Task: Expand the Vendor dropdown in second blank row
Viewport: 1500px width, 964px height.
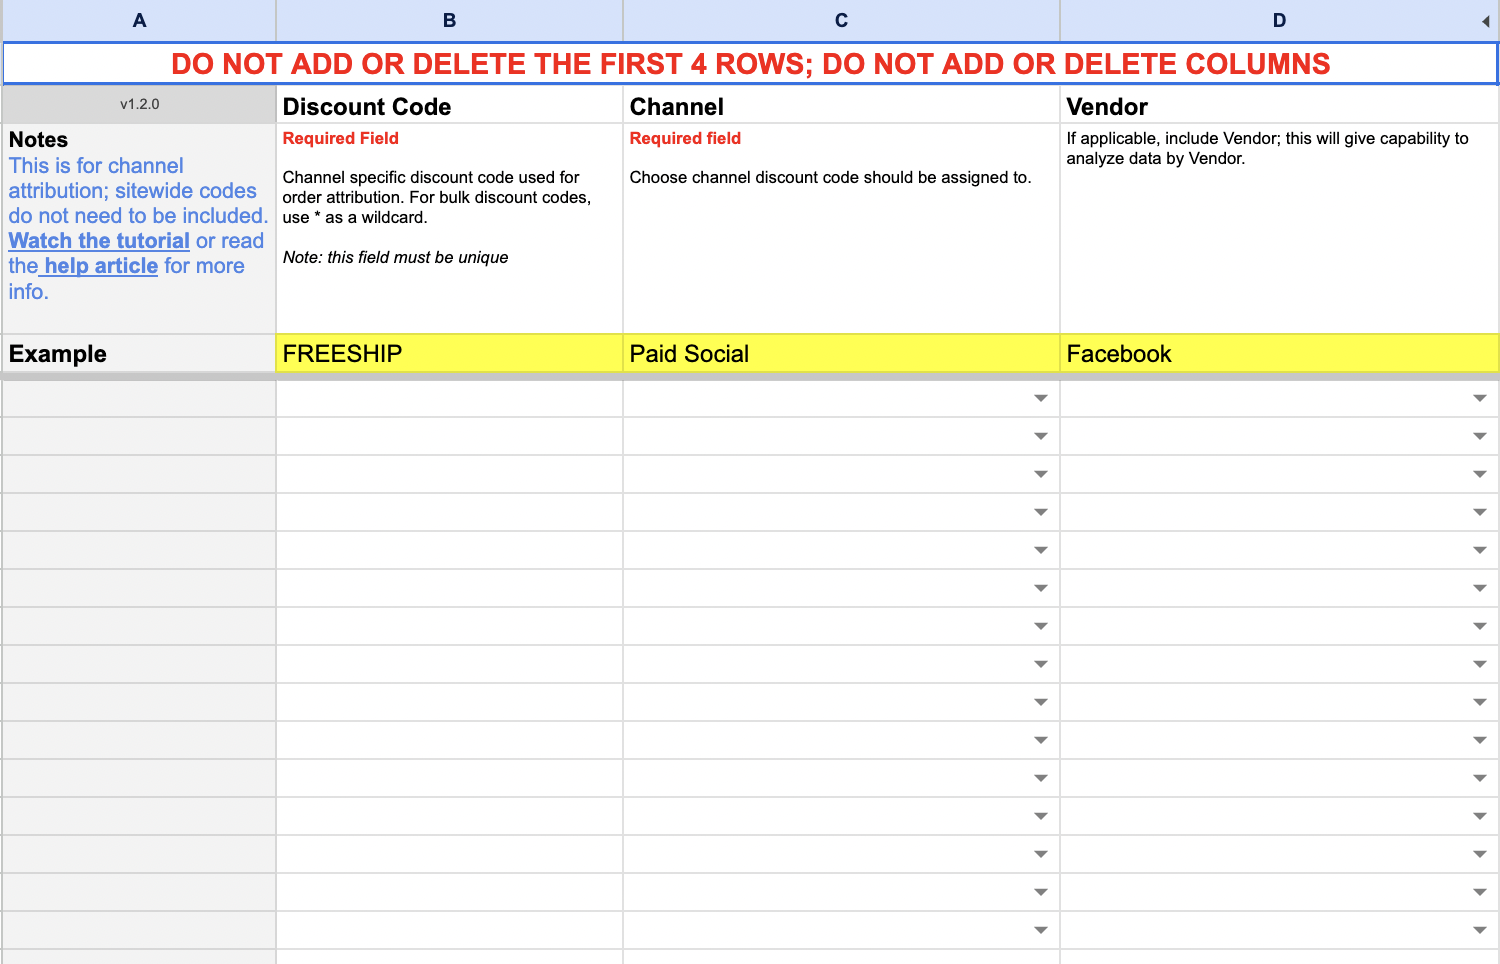Action: (1479, 436)
